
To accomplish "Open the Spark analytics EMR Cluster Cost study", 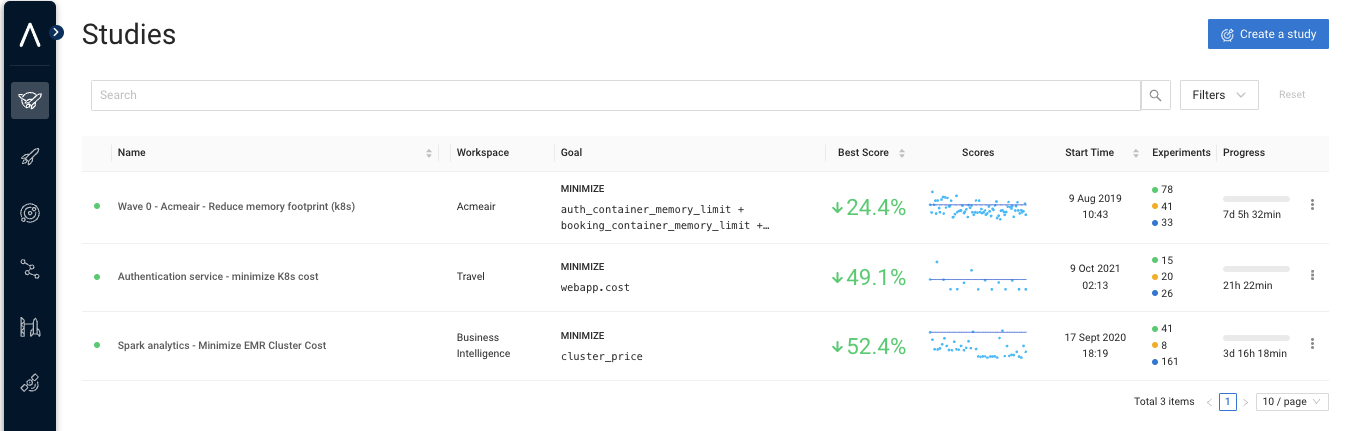I will click(221, 345).
